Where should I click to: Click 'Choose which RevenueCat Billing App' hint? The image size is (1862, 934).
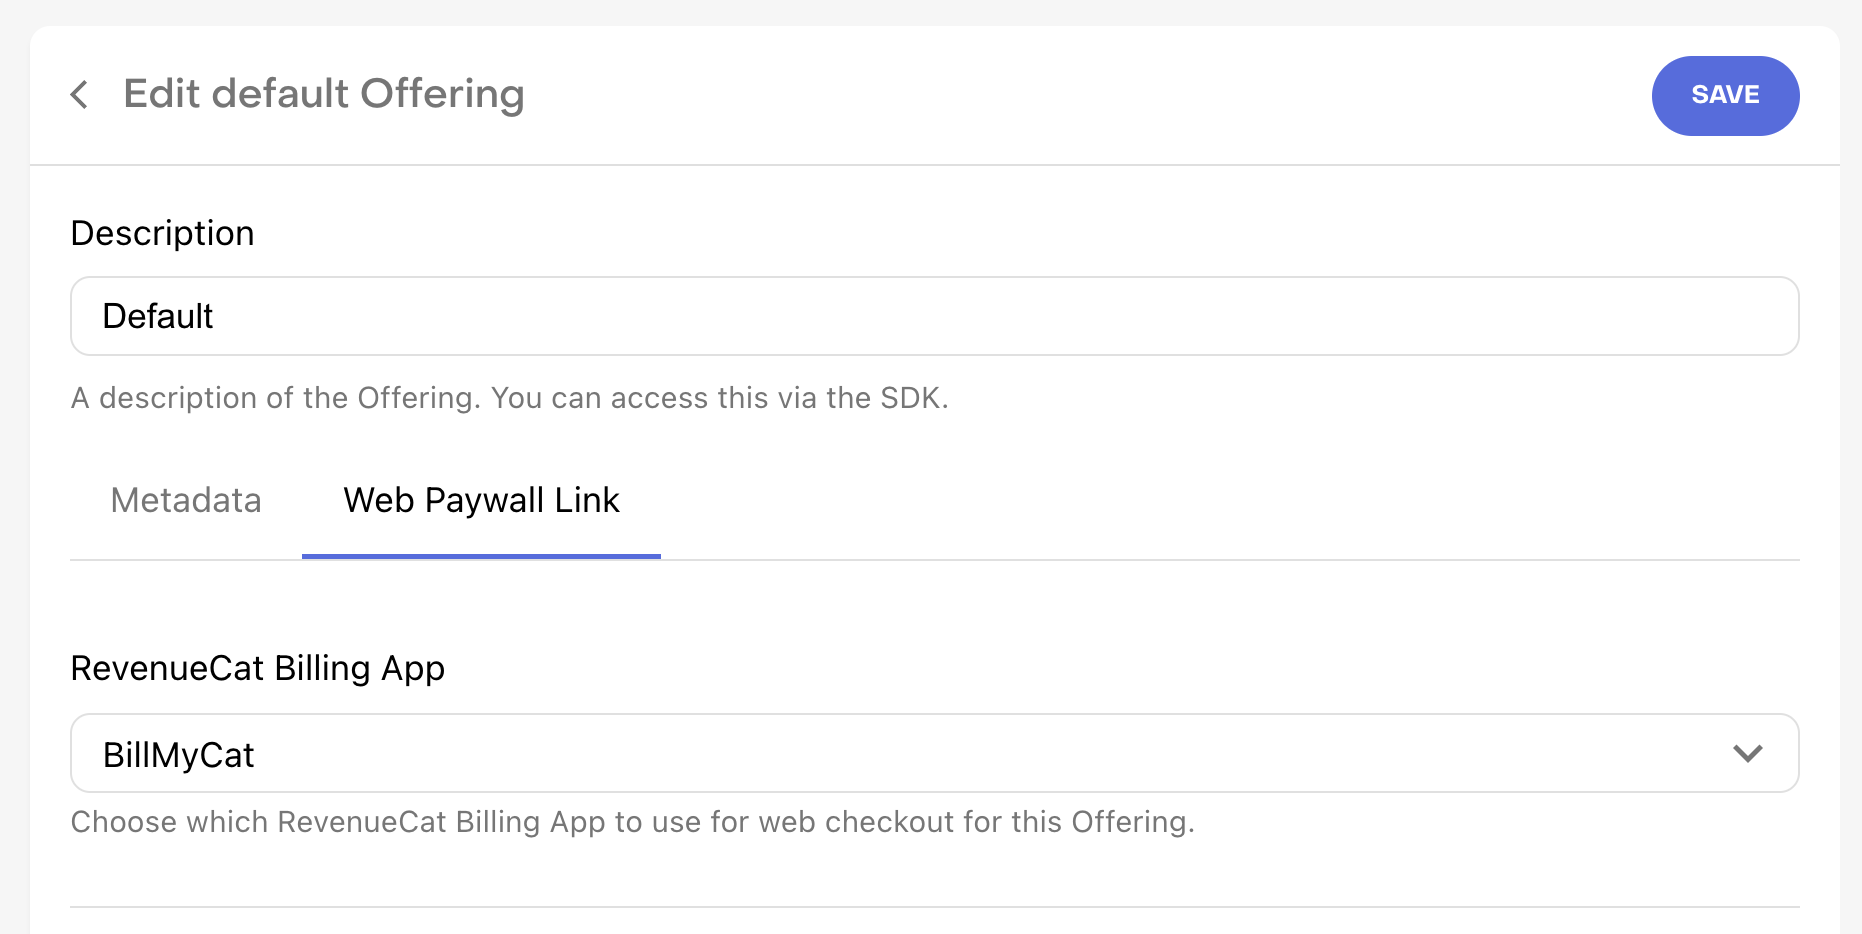click(338, 822)
